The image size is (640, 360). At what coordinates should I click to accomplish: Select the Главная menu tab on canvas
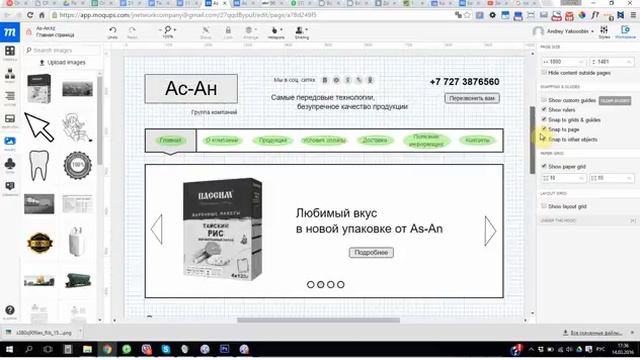pos(171,140)
